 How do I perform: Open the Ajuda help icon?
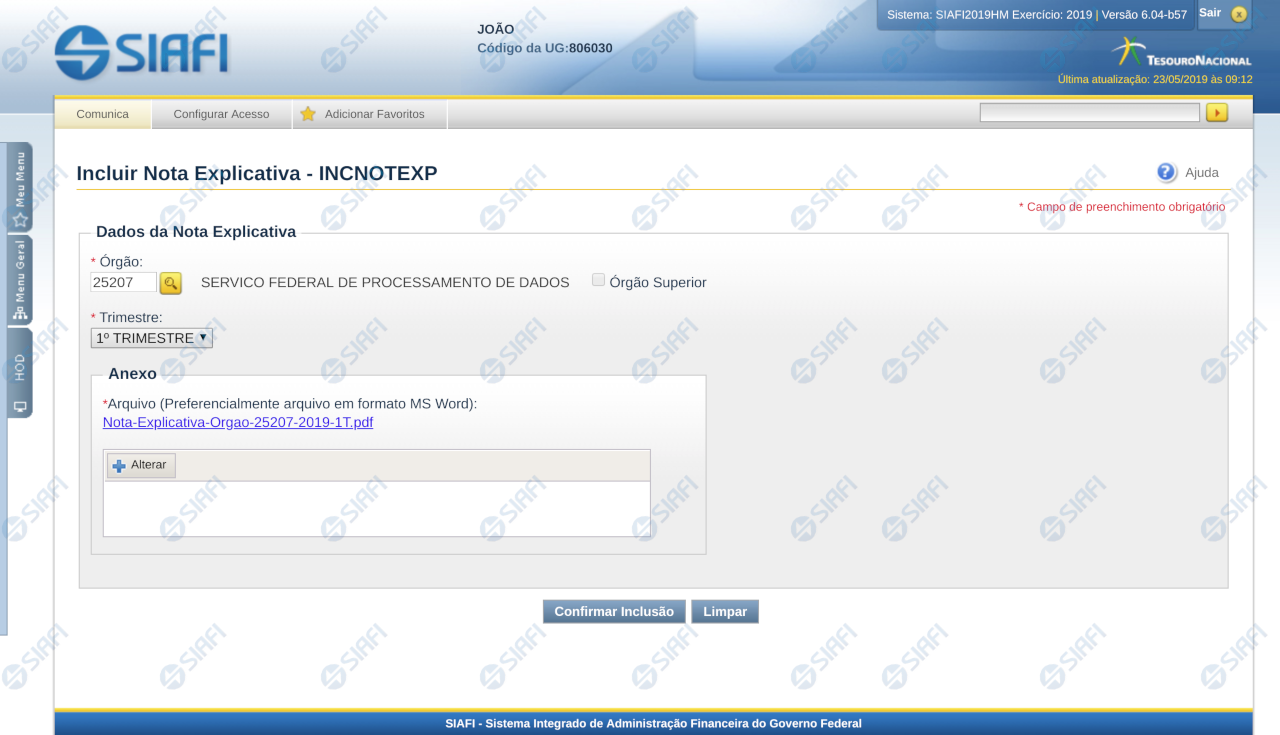click(1166, 172)
